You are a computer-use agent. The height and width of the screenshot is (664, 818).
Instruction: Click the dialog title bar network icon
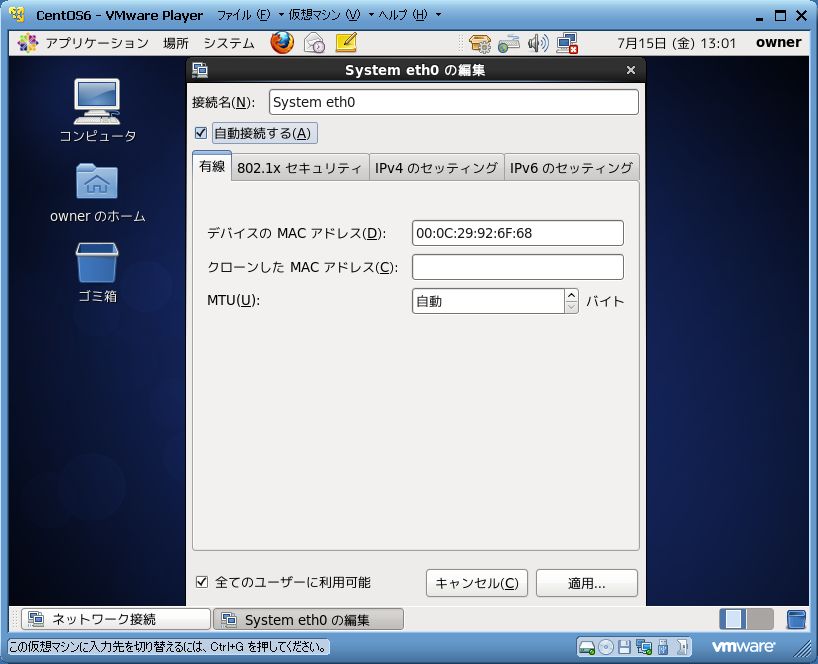(200, 70)
